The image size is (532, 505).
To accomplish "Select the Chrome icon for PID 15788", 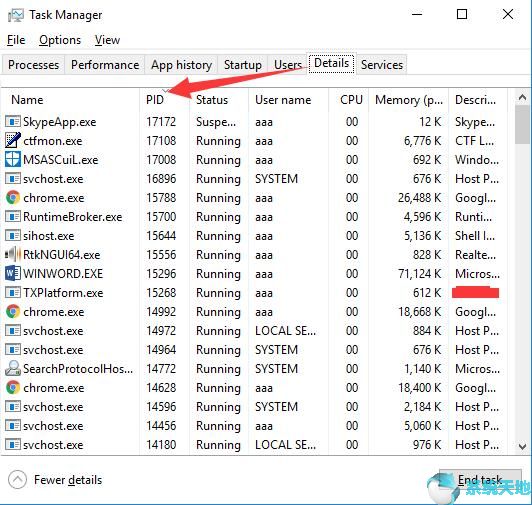I will (13, 198).
